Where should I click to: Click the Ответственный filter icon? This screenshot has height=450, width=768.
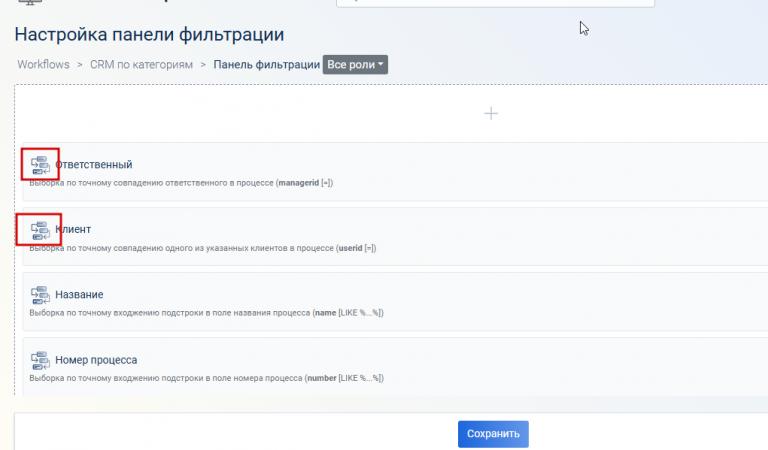(40, 165)
